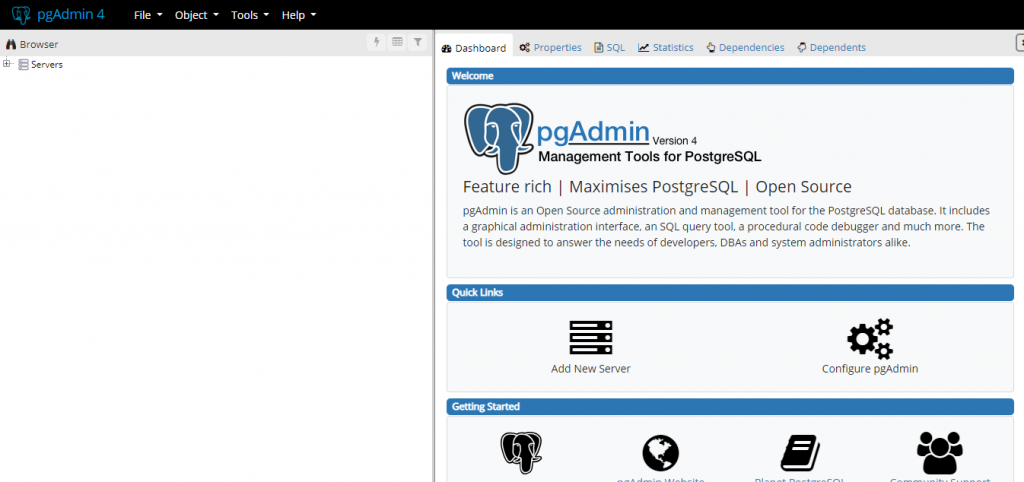Expand the Servers tree node
The image size is (1024, 482).
tap(7, 63)
